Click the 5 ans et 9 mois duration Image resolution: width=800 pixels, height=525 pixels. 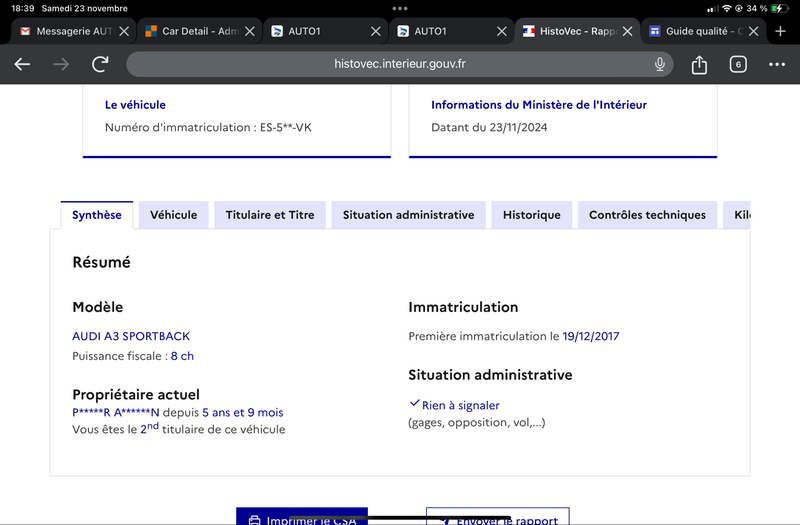pos(243,412)
